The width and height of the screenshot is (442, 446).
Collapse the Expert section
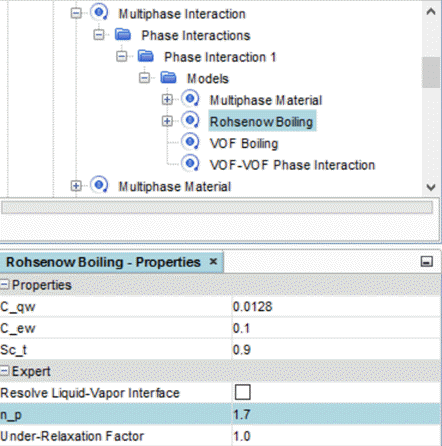[4, 371]
